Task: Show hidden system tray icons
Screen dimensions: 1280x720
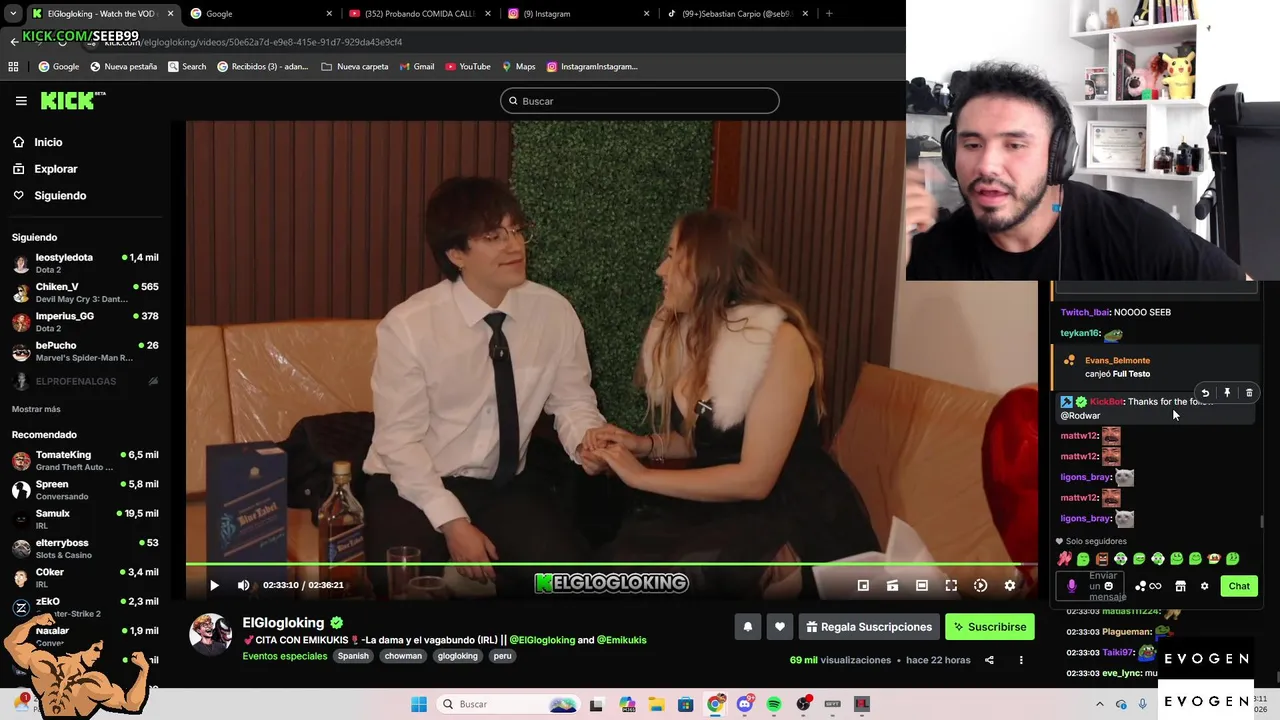Action: click(x=1100, y=704)
